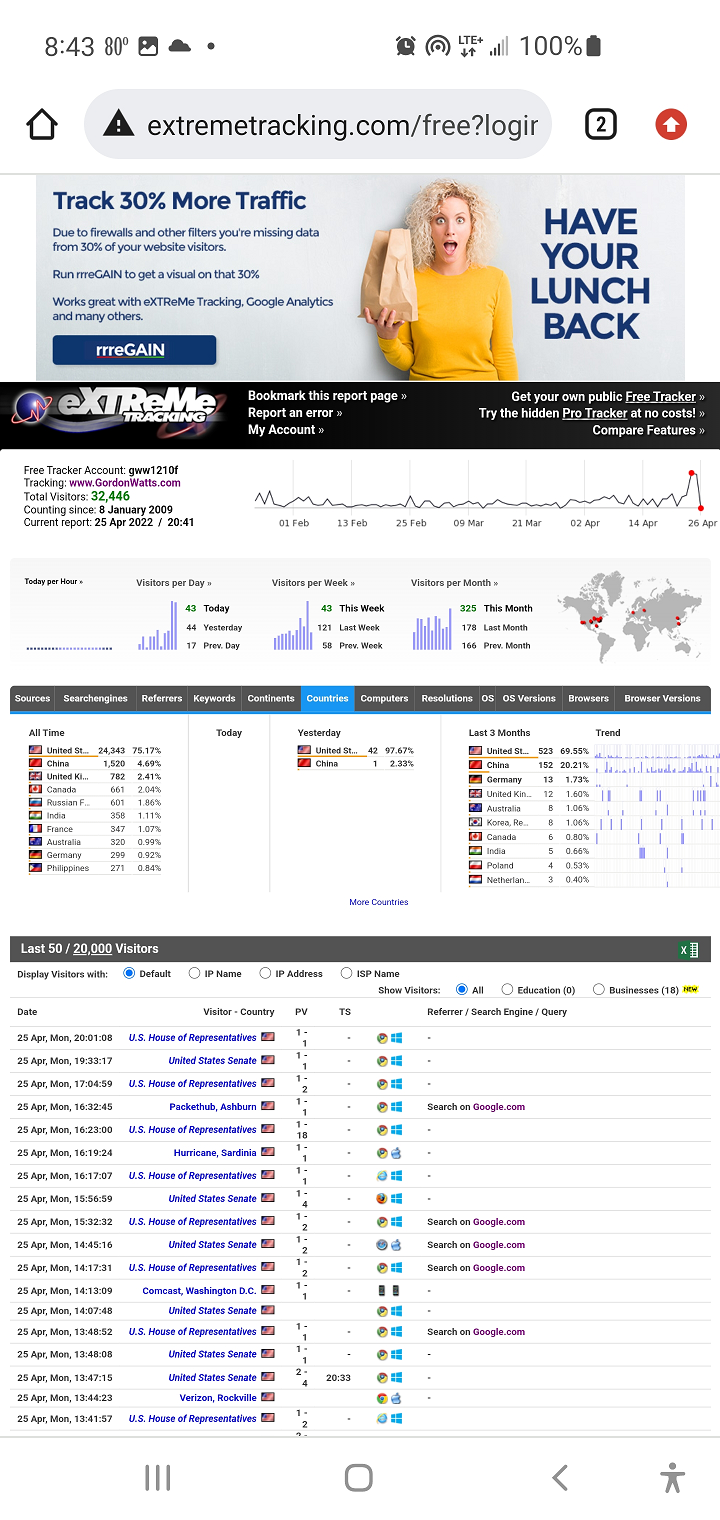Open the My Account link
This screenshot has height=1520, width=720.
(x=286, y=430)
